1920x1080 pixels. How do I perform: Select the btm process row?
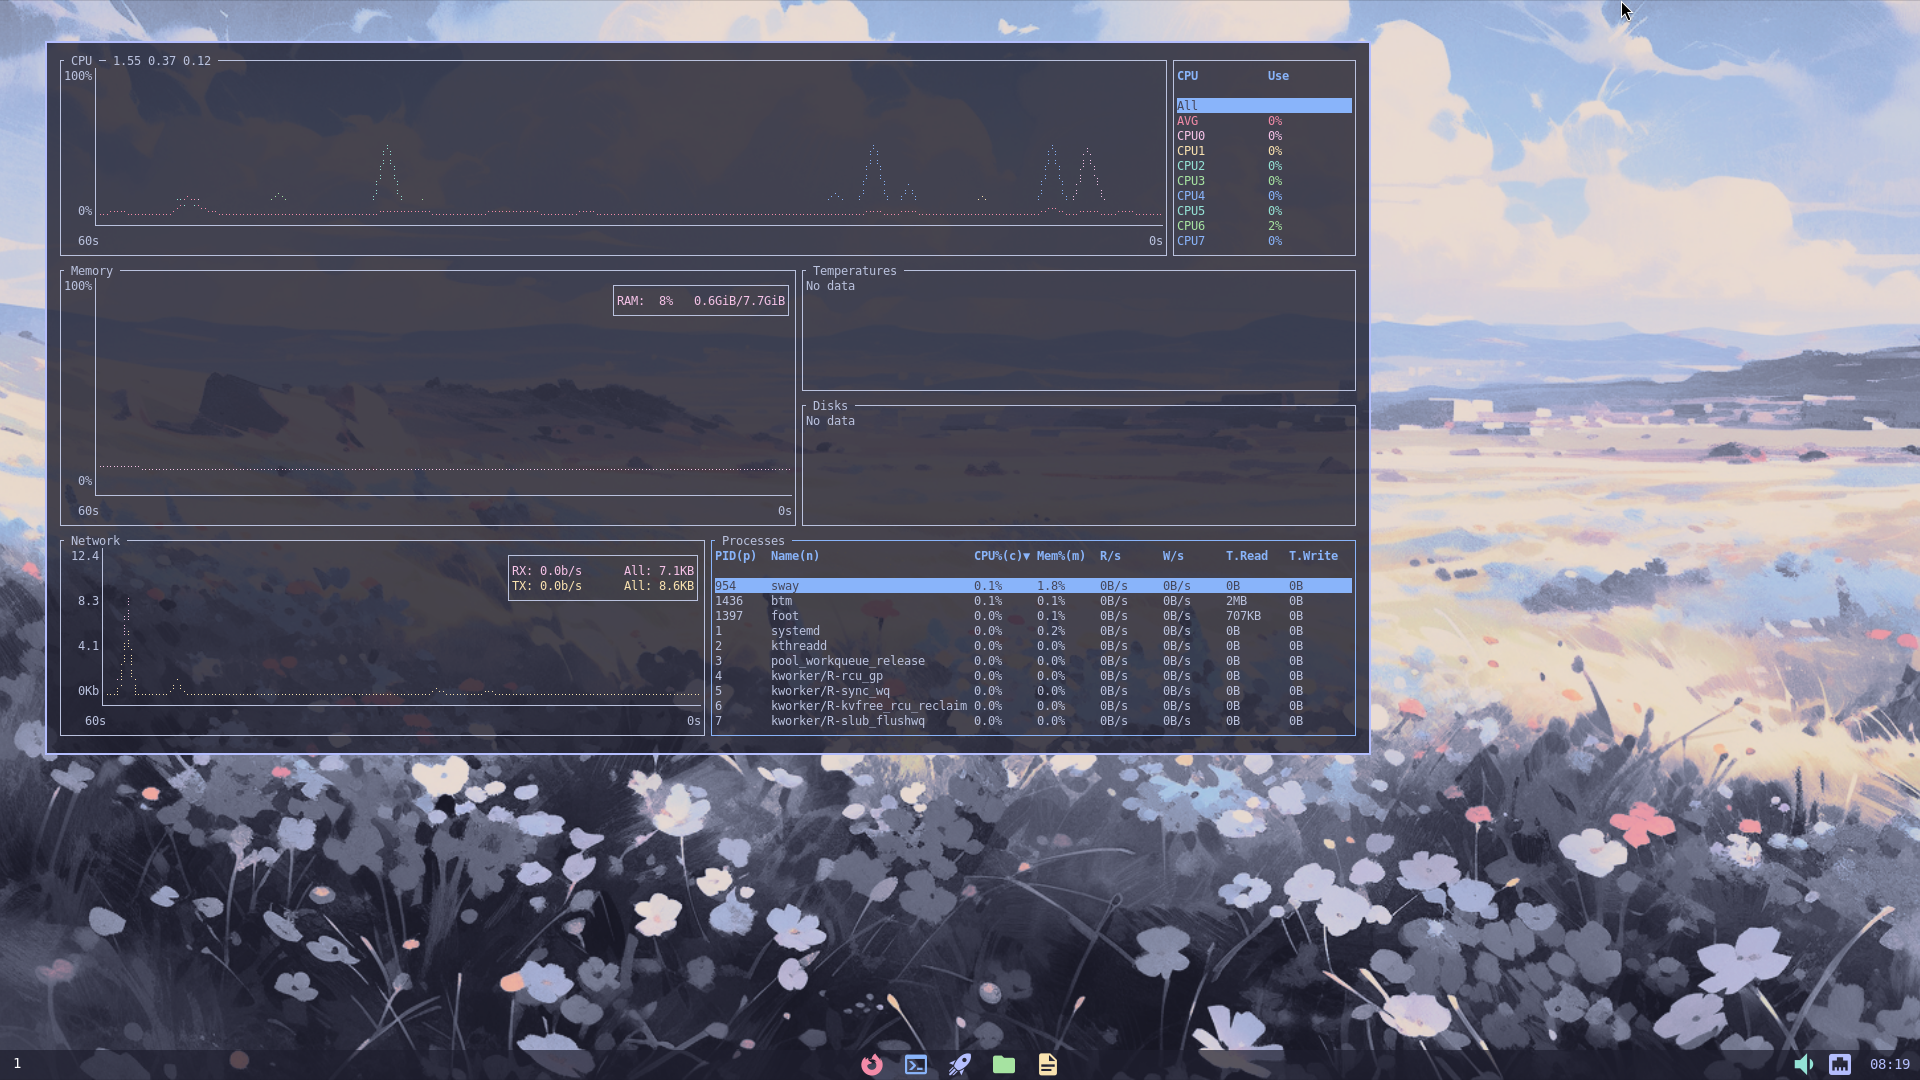(x=781, y=601)
